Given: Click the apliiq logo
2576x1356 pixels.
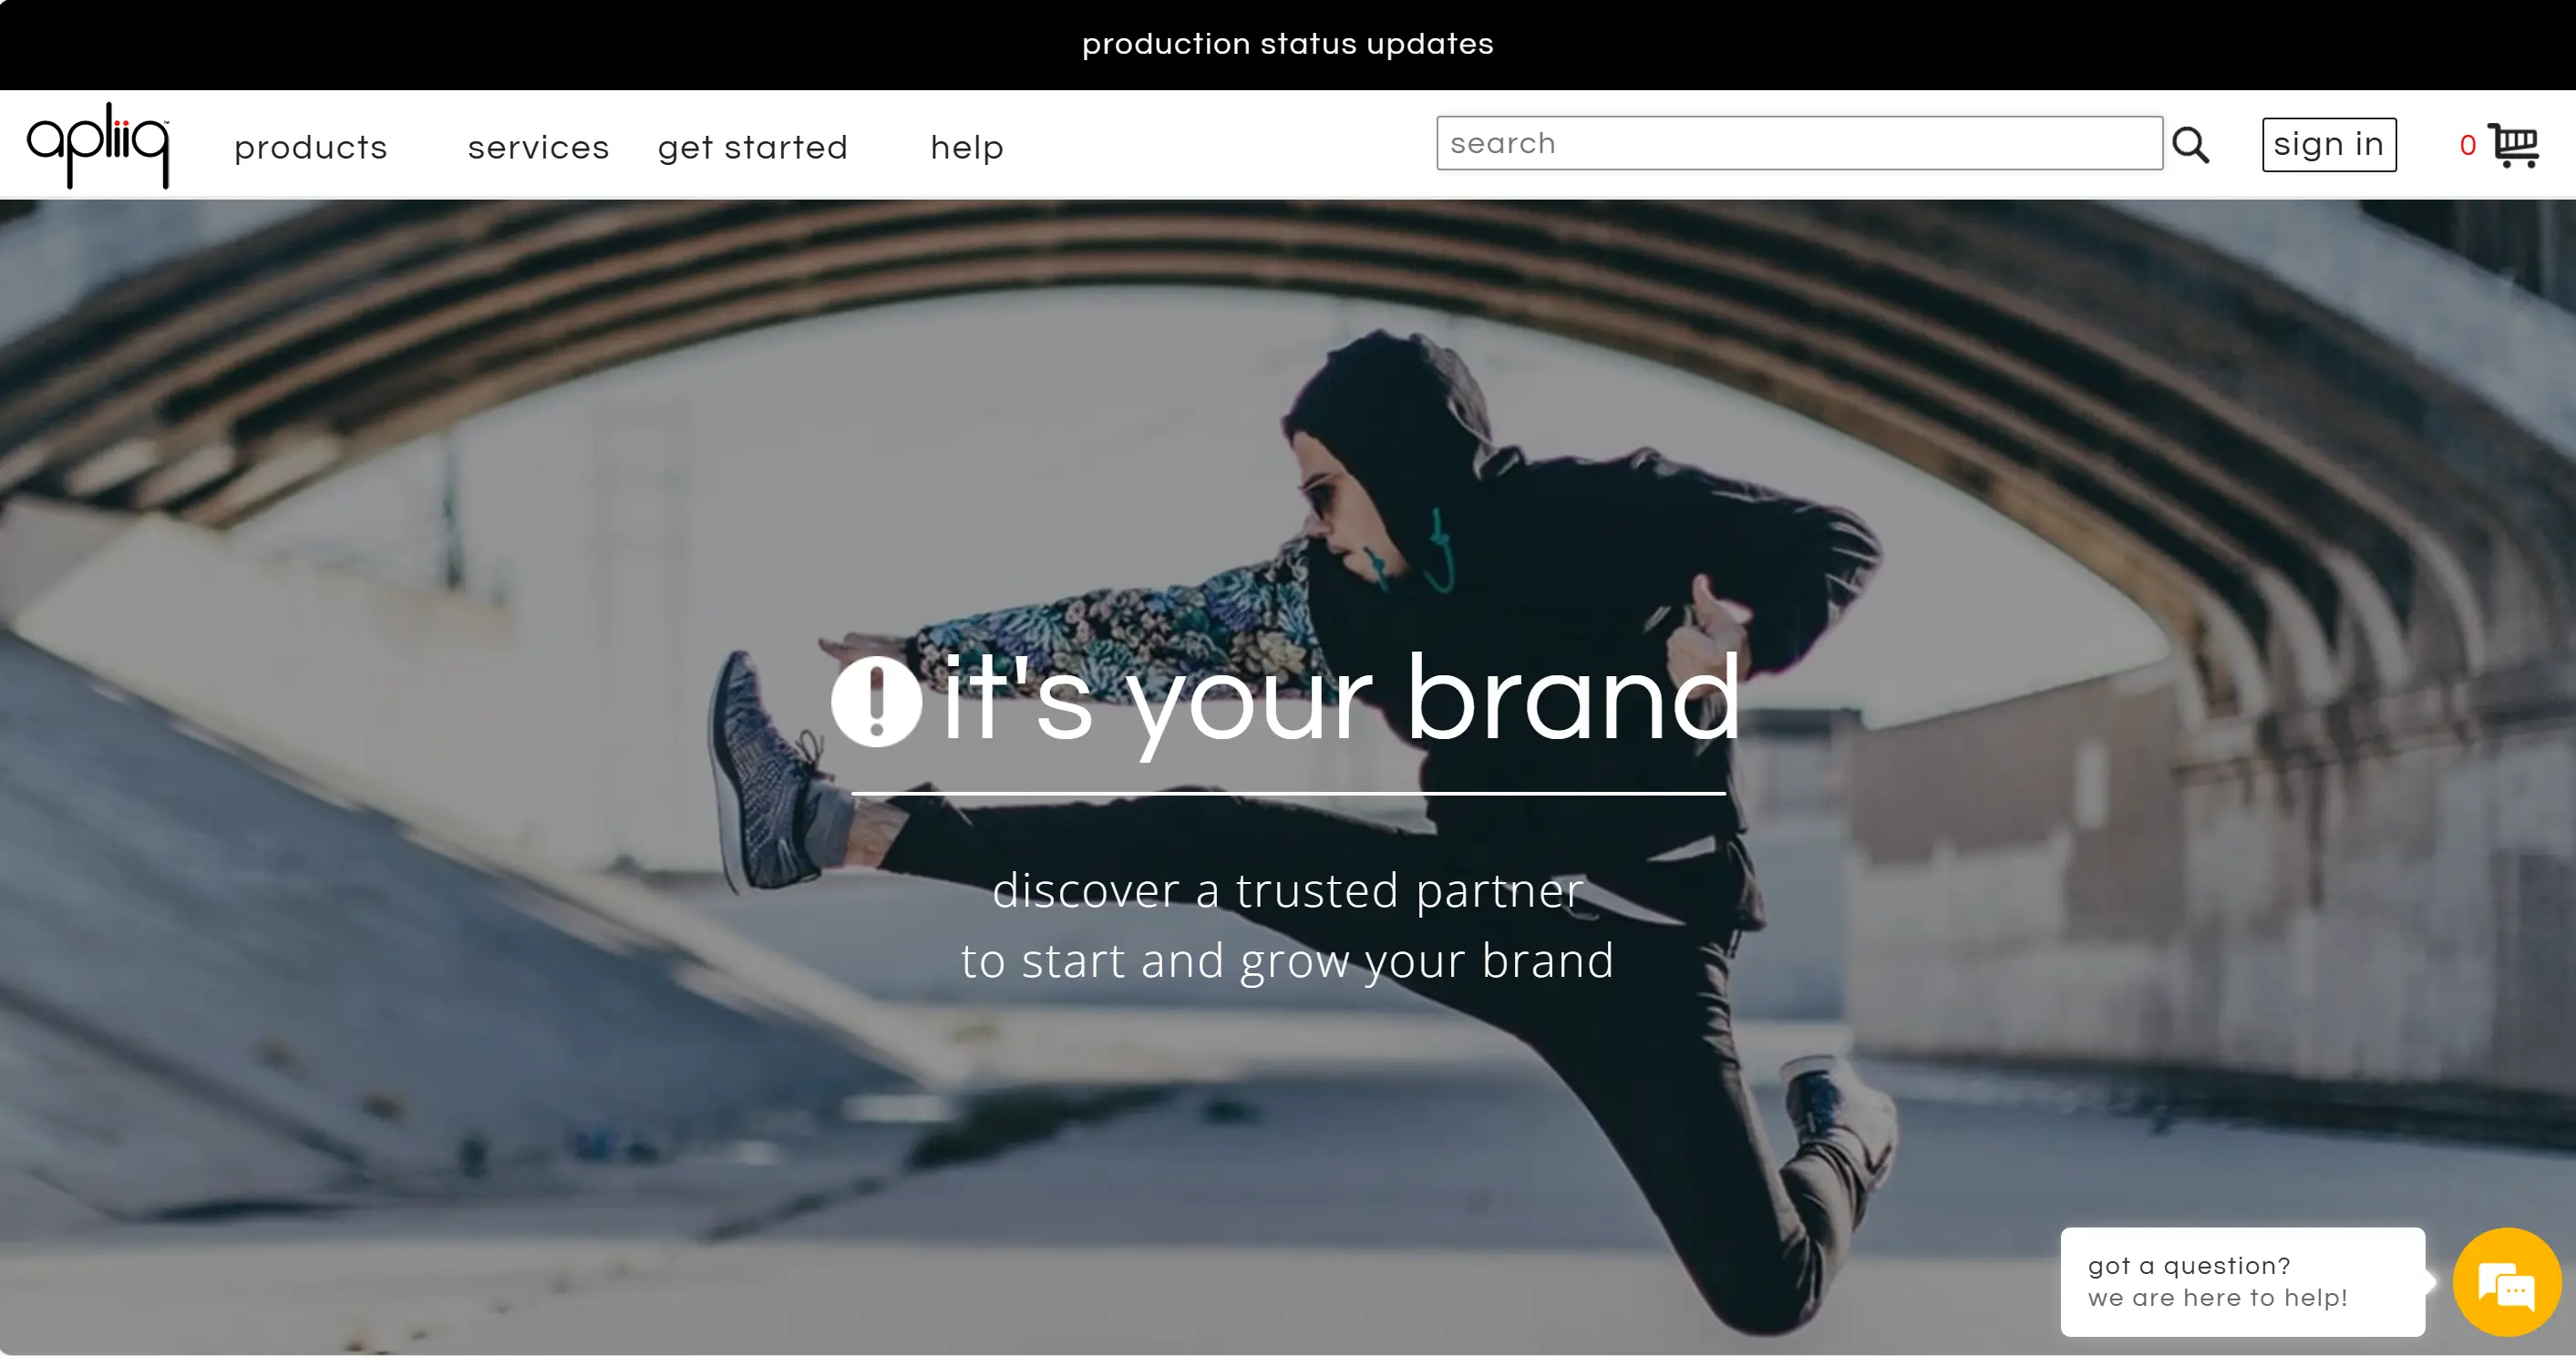Looking at the screenshot, I should coord(98,145).
